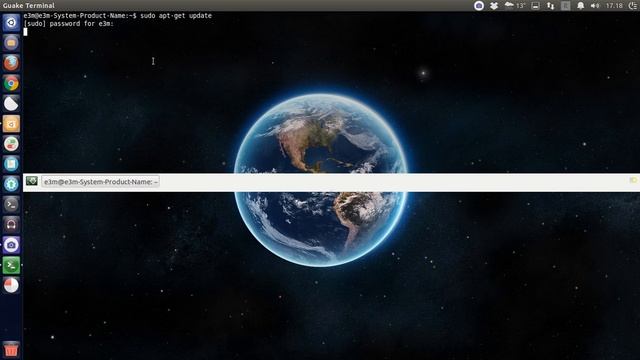
Task: Open the session power menu icon
Action: click(x=633, y=5)
